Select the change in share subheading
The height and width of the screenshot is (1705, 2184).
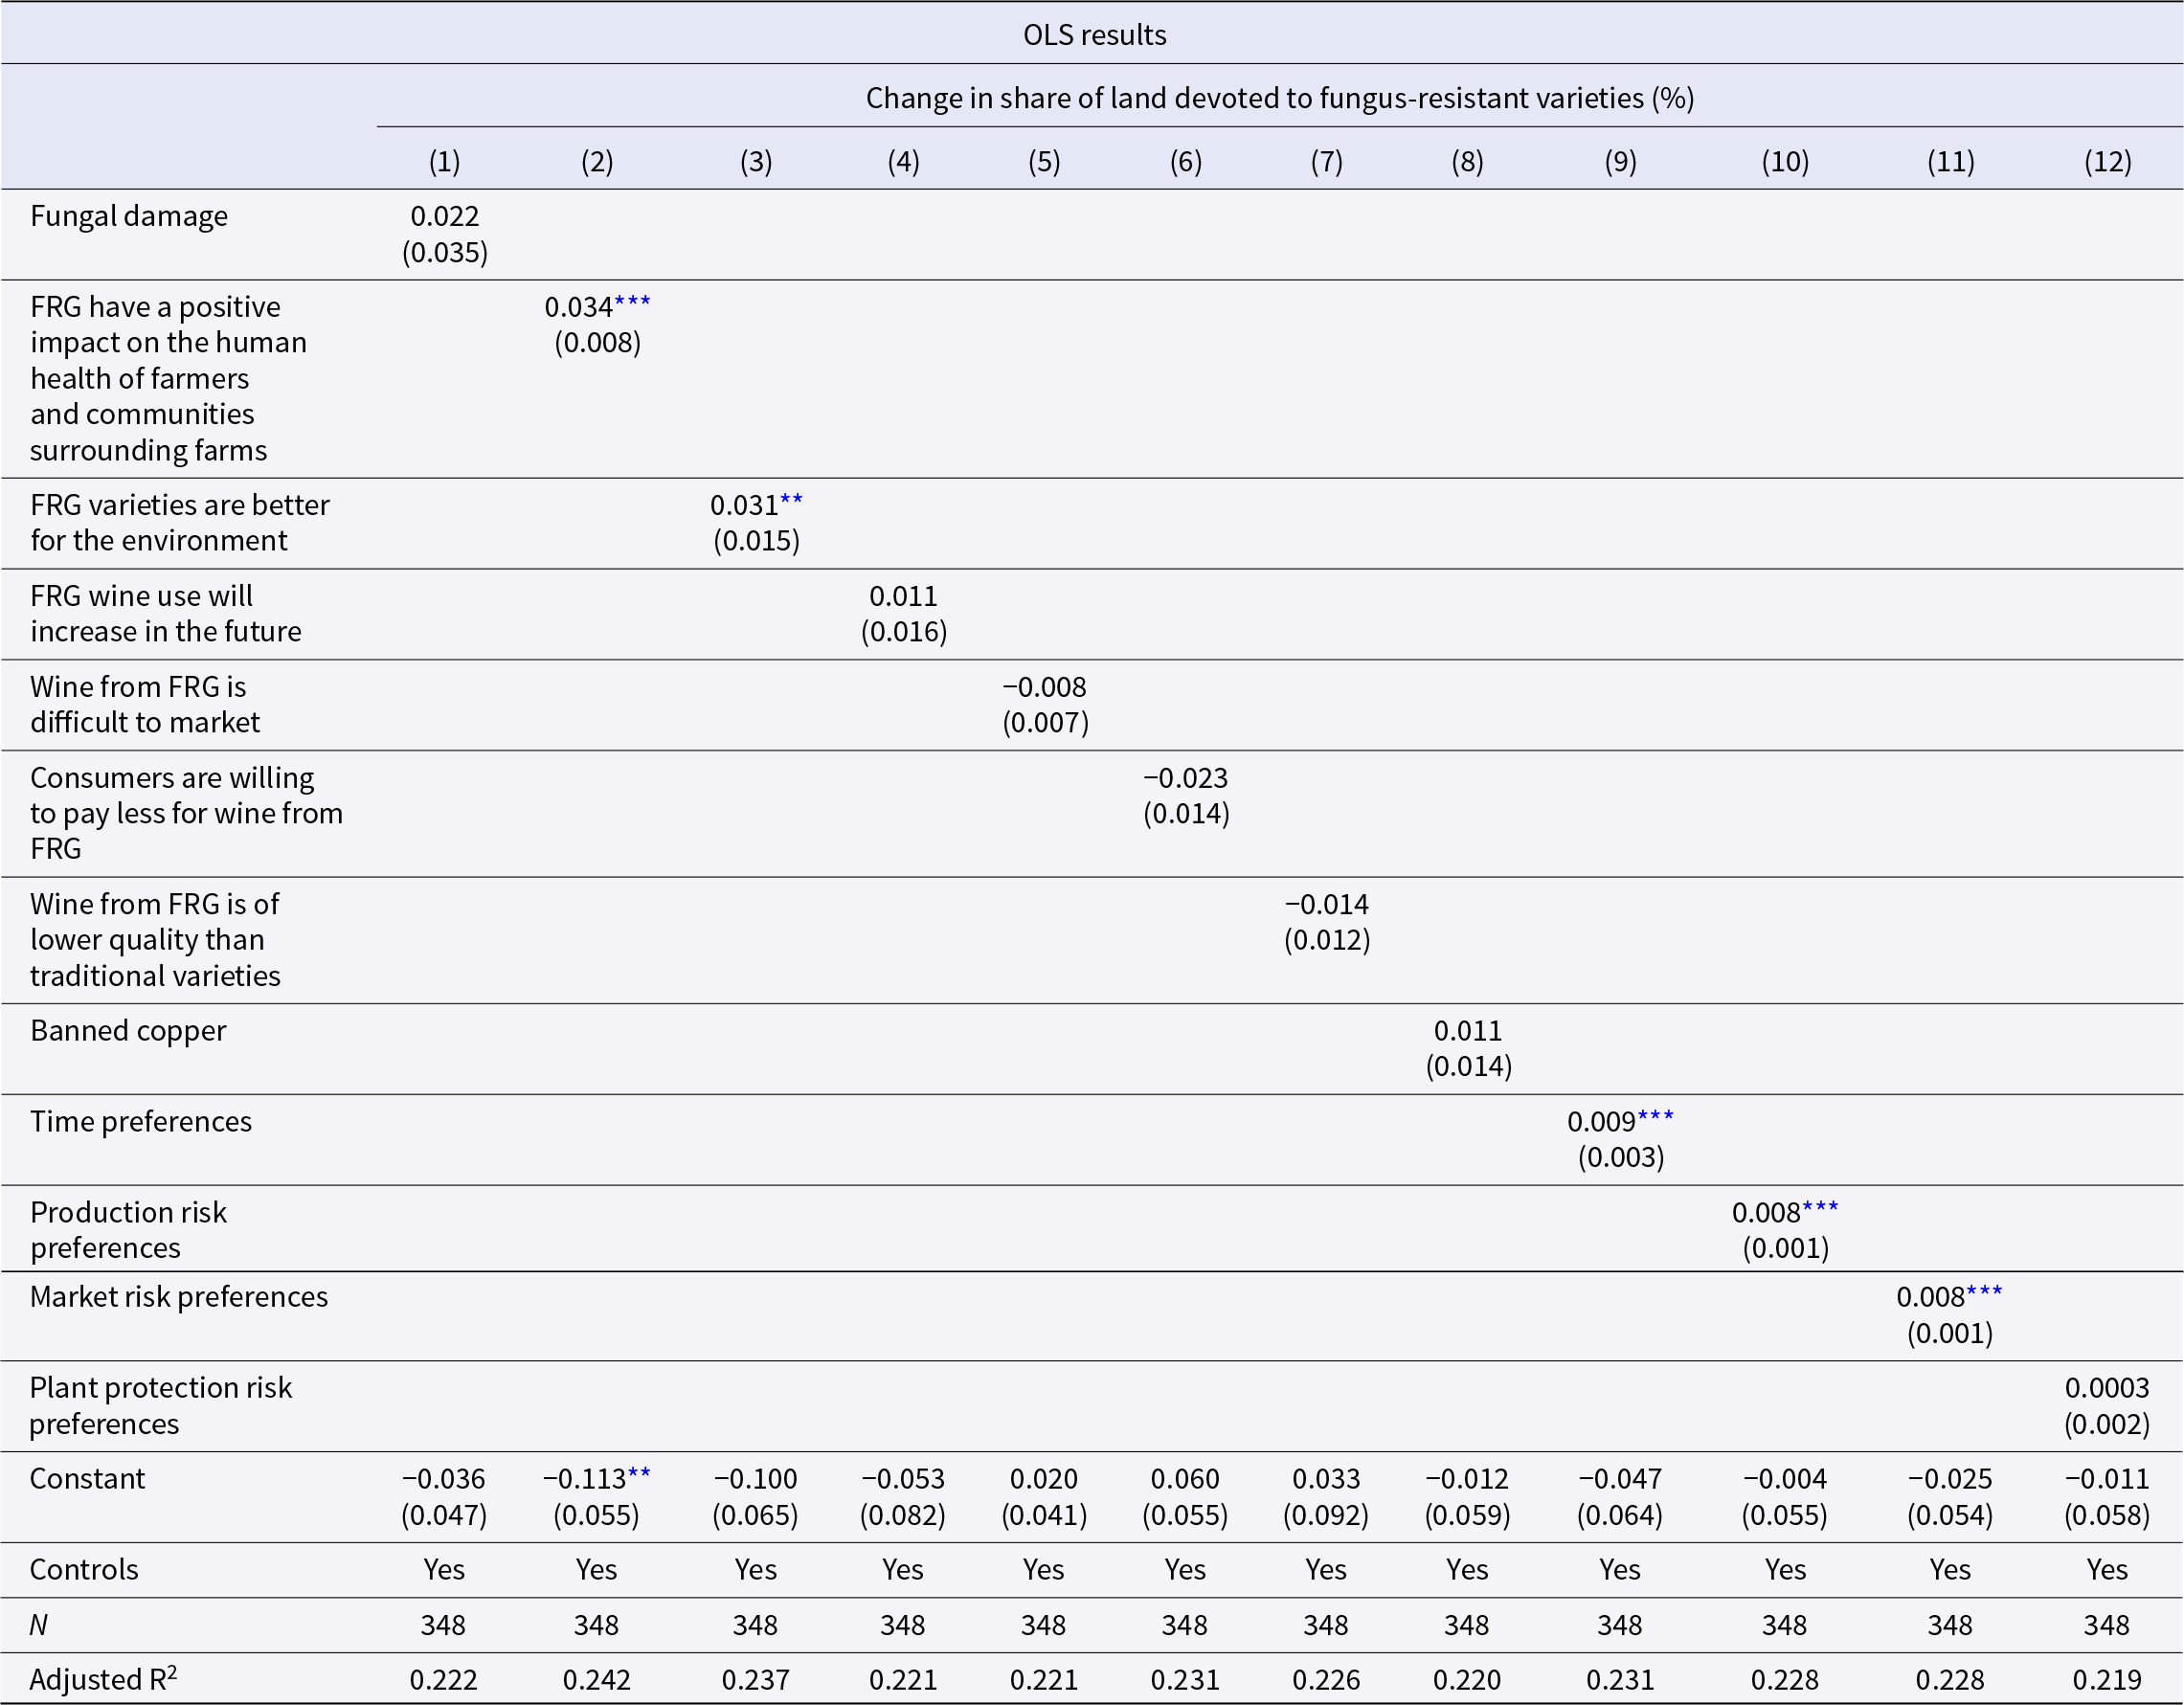[x=1279, y=98]
